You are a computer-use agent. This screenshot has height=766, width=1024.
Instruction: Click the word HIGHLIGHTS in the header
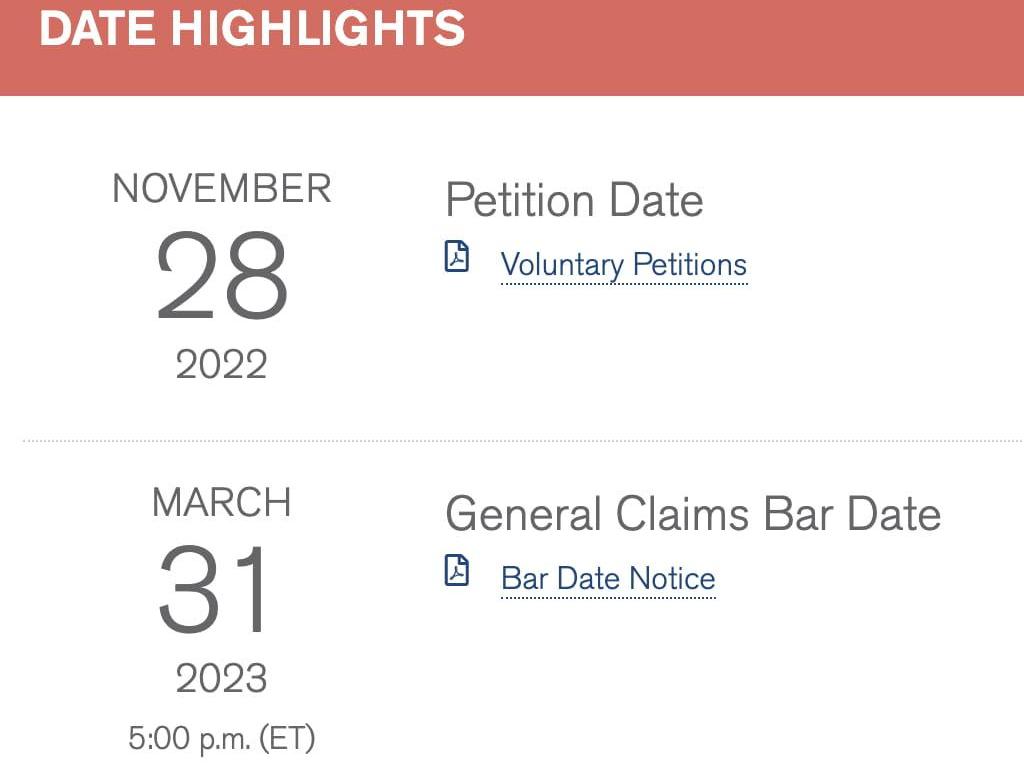pos(317,28)
